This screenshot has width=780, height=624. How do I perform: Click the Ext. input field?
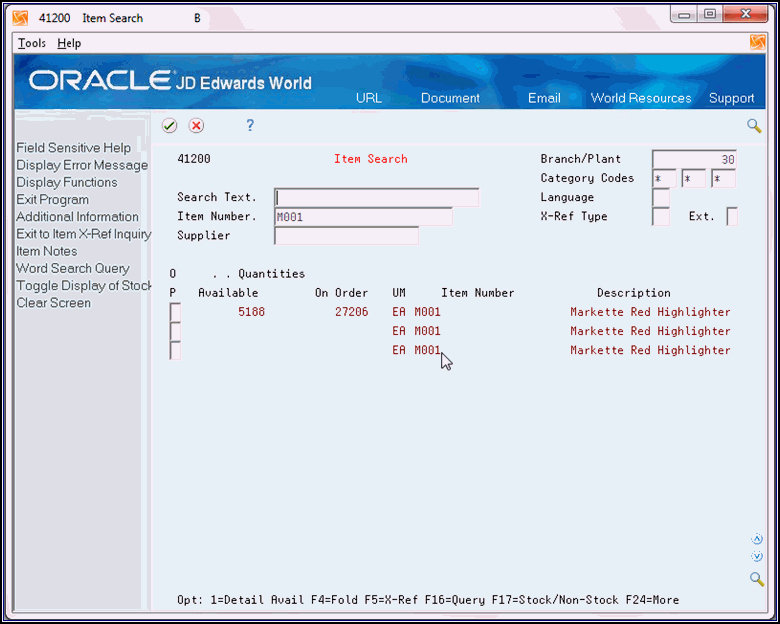[732, 216]
